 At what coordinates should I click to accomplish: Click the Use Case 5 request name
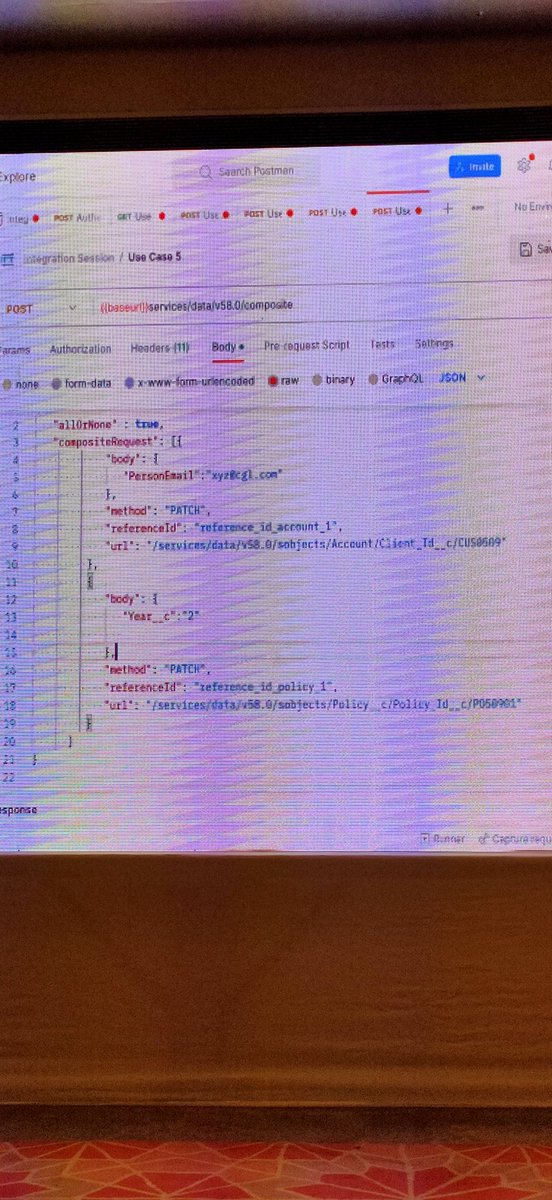tap(154, 257)
